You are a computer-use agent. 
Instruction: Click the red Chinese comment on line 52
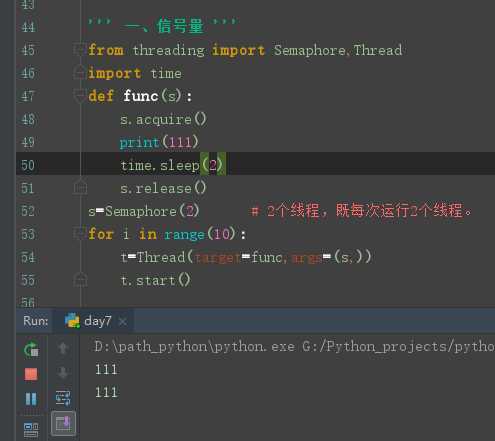[x=362, y=210]
